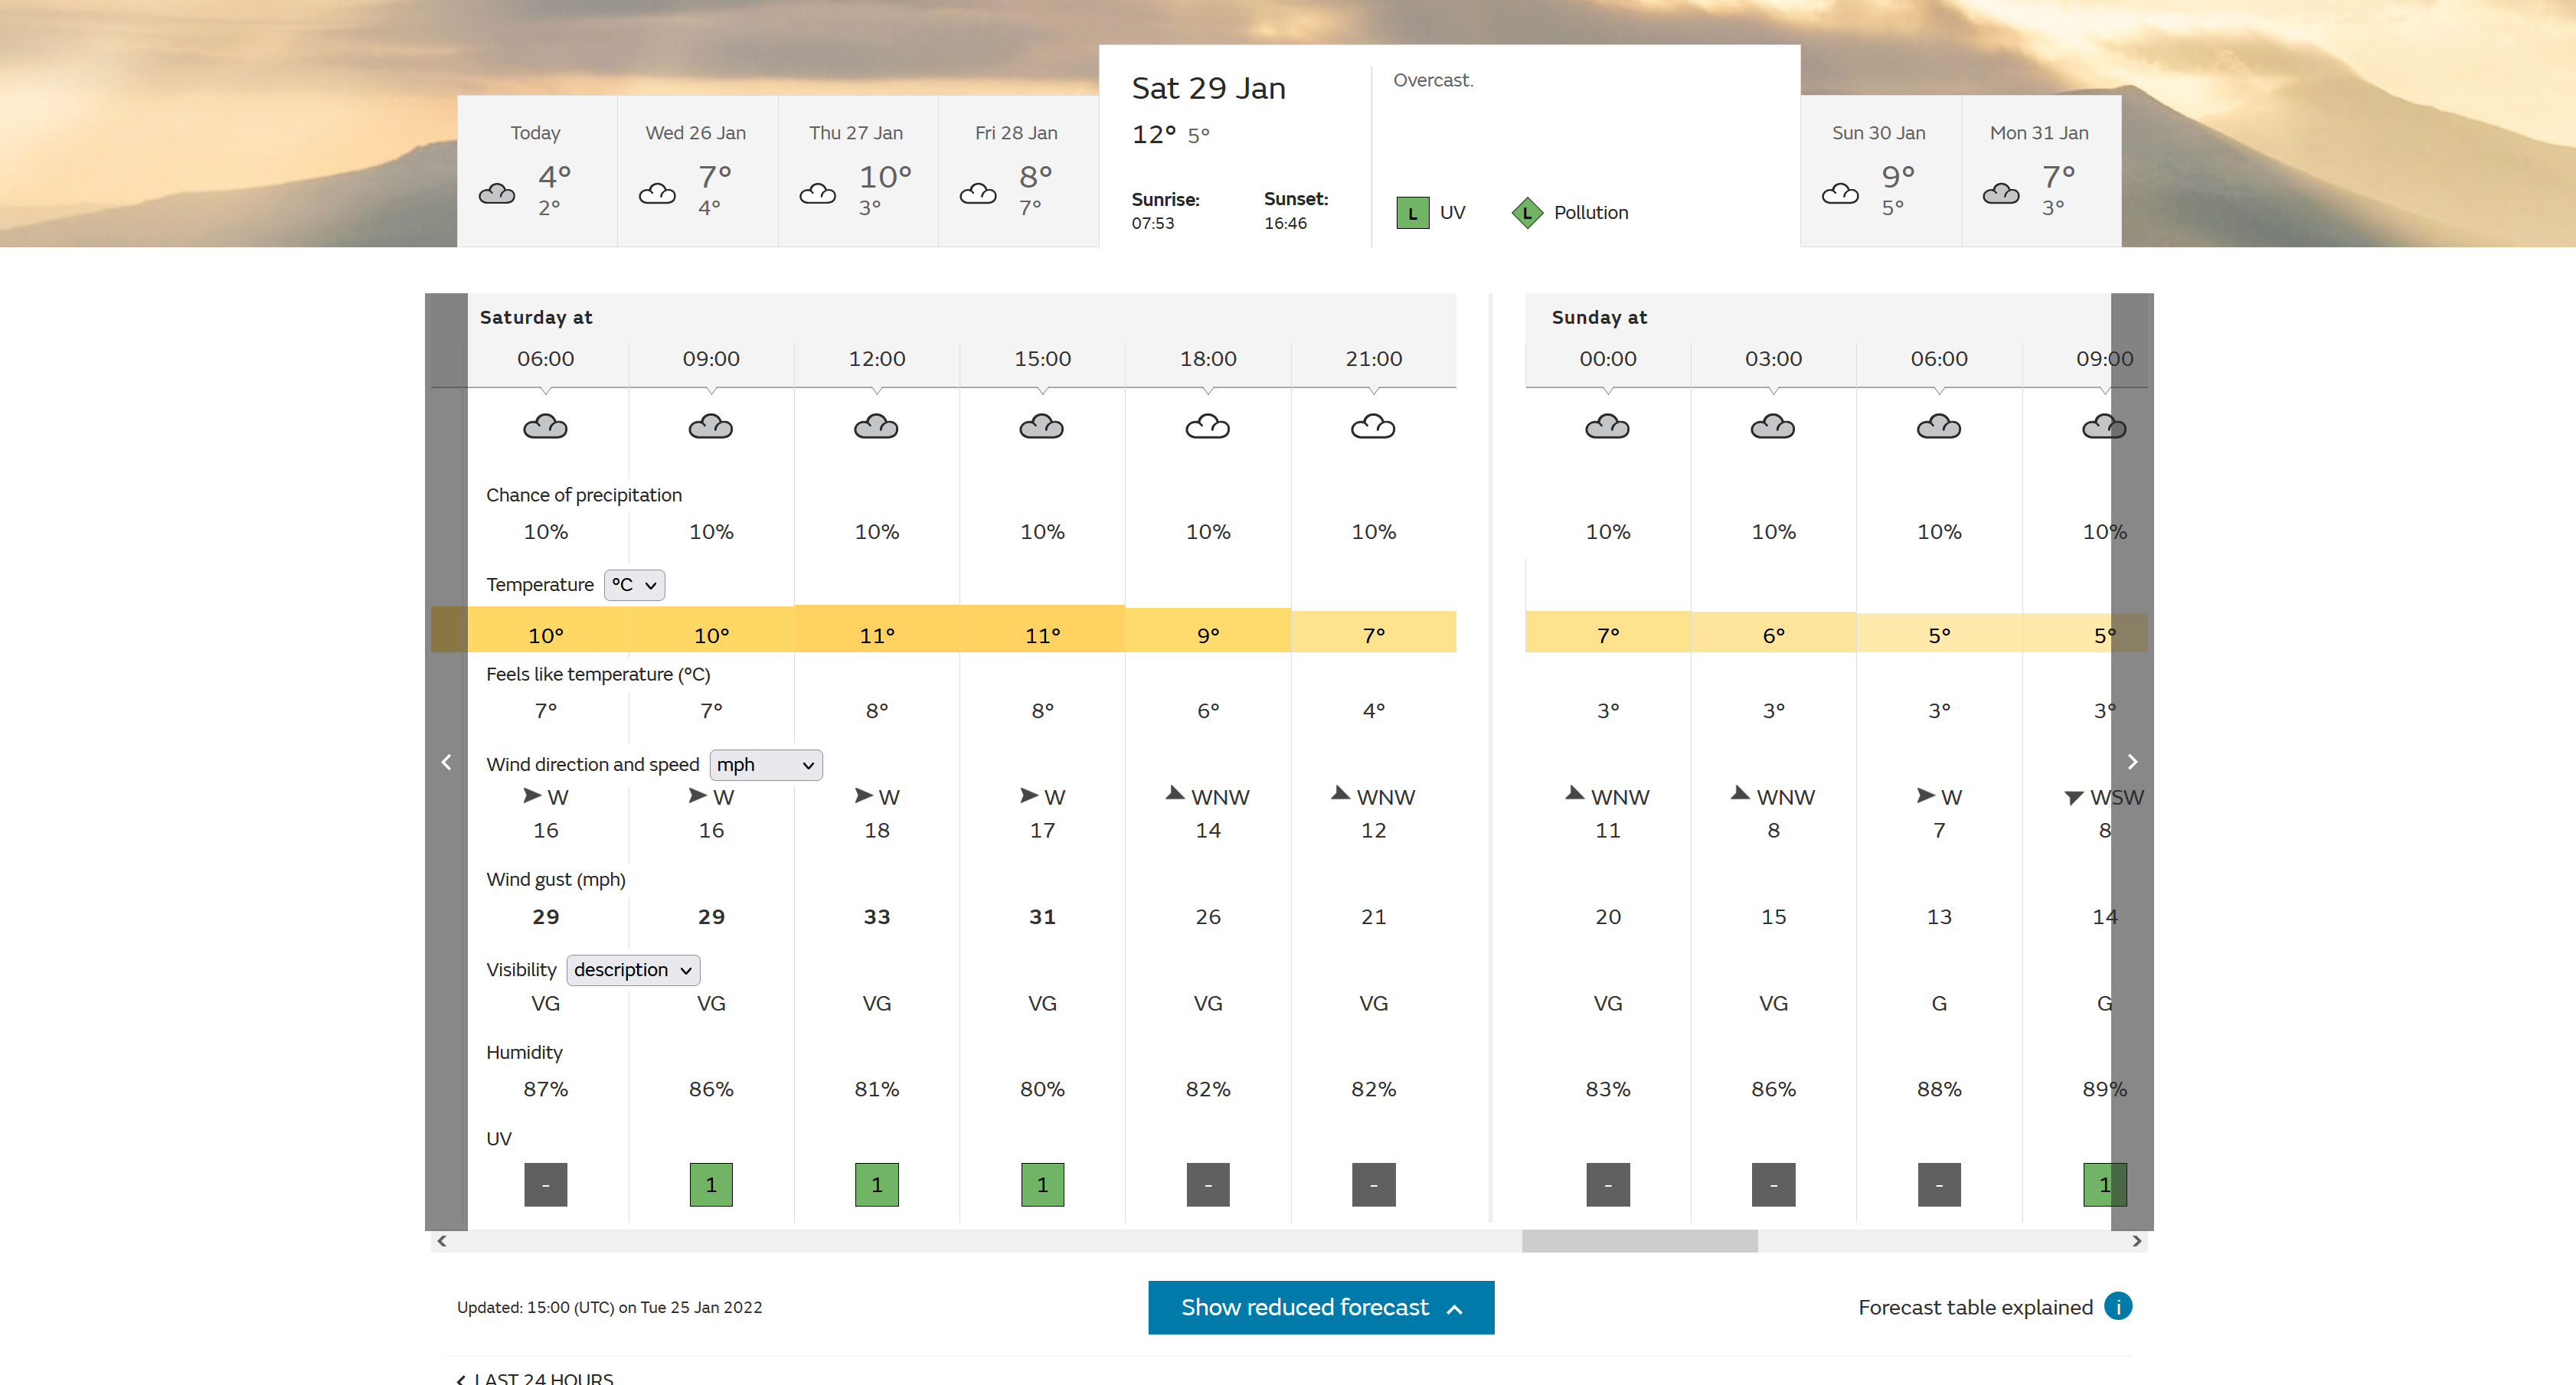Open the Visibility description dropdown

coord(633,970)
